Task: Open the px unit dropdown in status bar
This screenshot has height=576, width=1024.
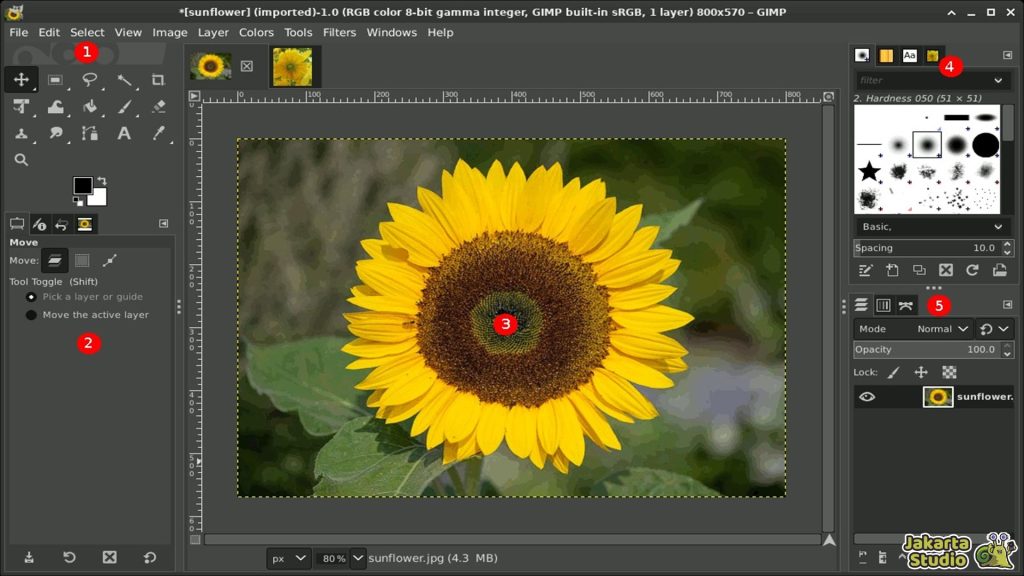Action: pyautogui.click(x=290, y=558)
